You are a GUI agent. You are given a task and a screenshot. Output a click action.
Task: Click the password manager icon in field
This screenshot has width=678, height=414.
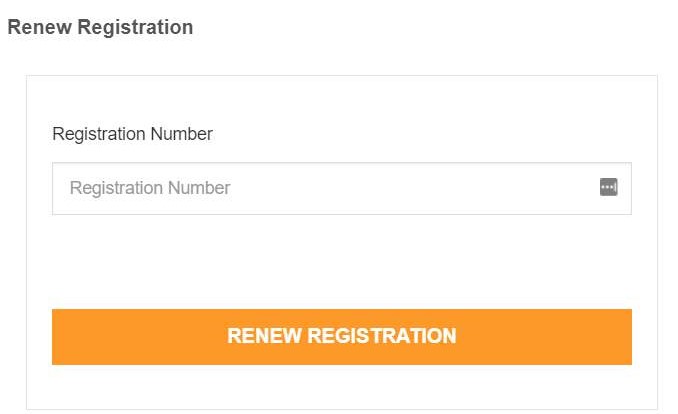click(x=608, y=187)
